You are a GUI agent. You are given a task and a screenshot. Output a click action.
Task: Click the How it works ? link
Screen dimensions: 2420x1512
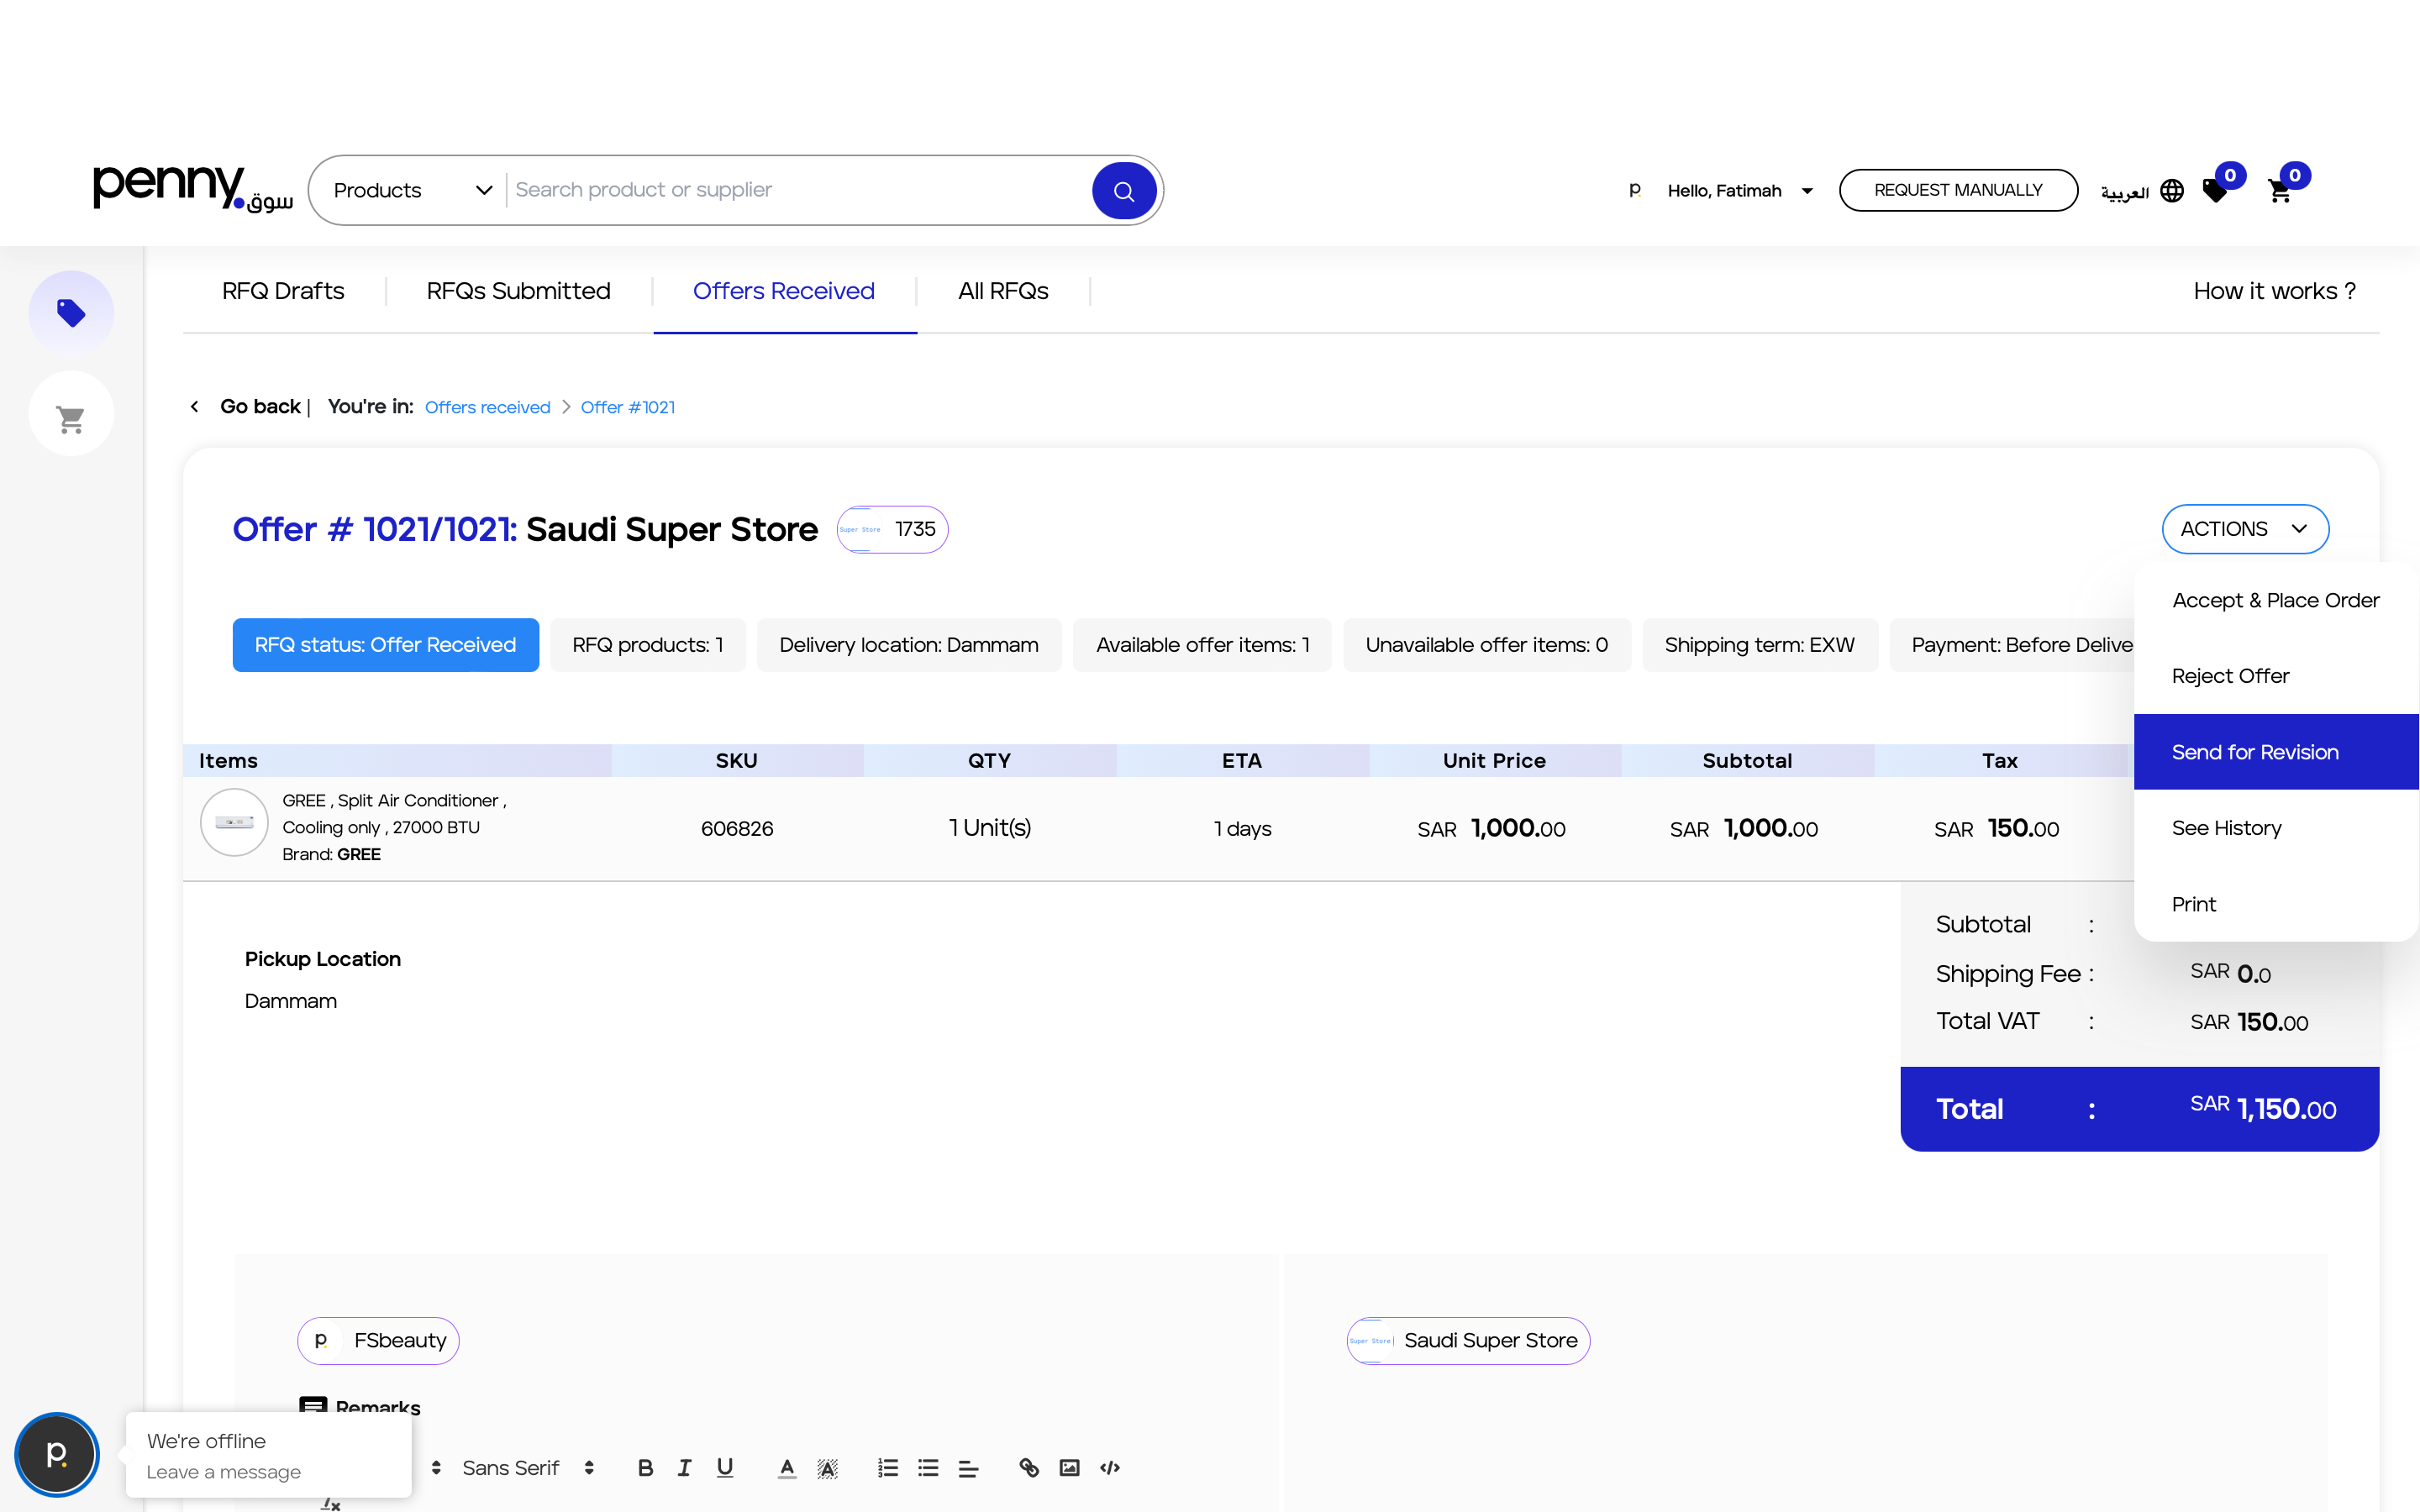(2274, 291)
